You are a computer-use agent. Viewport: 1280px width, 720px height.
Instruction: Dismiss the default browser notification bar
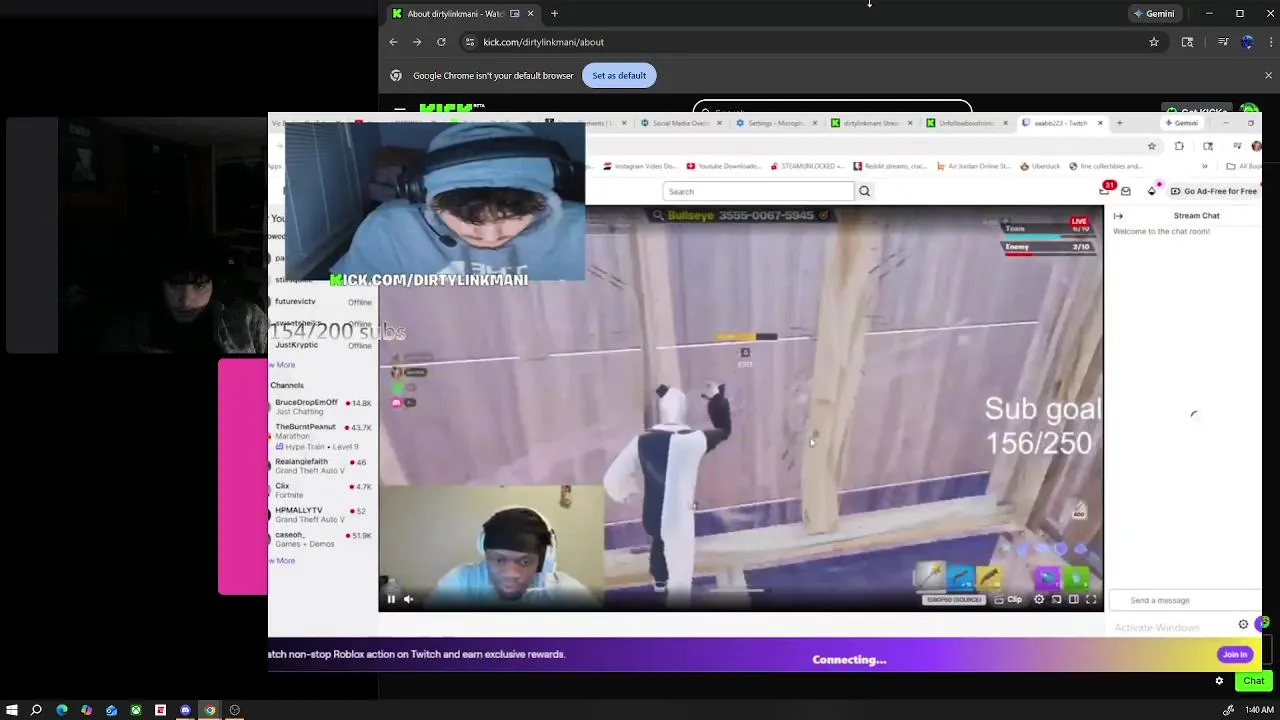pyautogui.click(x=1268, y=75)
